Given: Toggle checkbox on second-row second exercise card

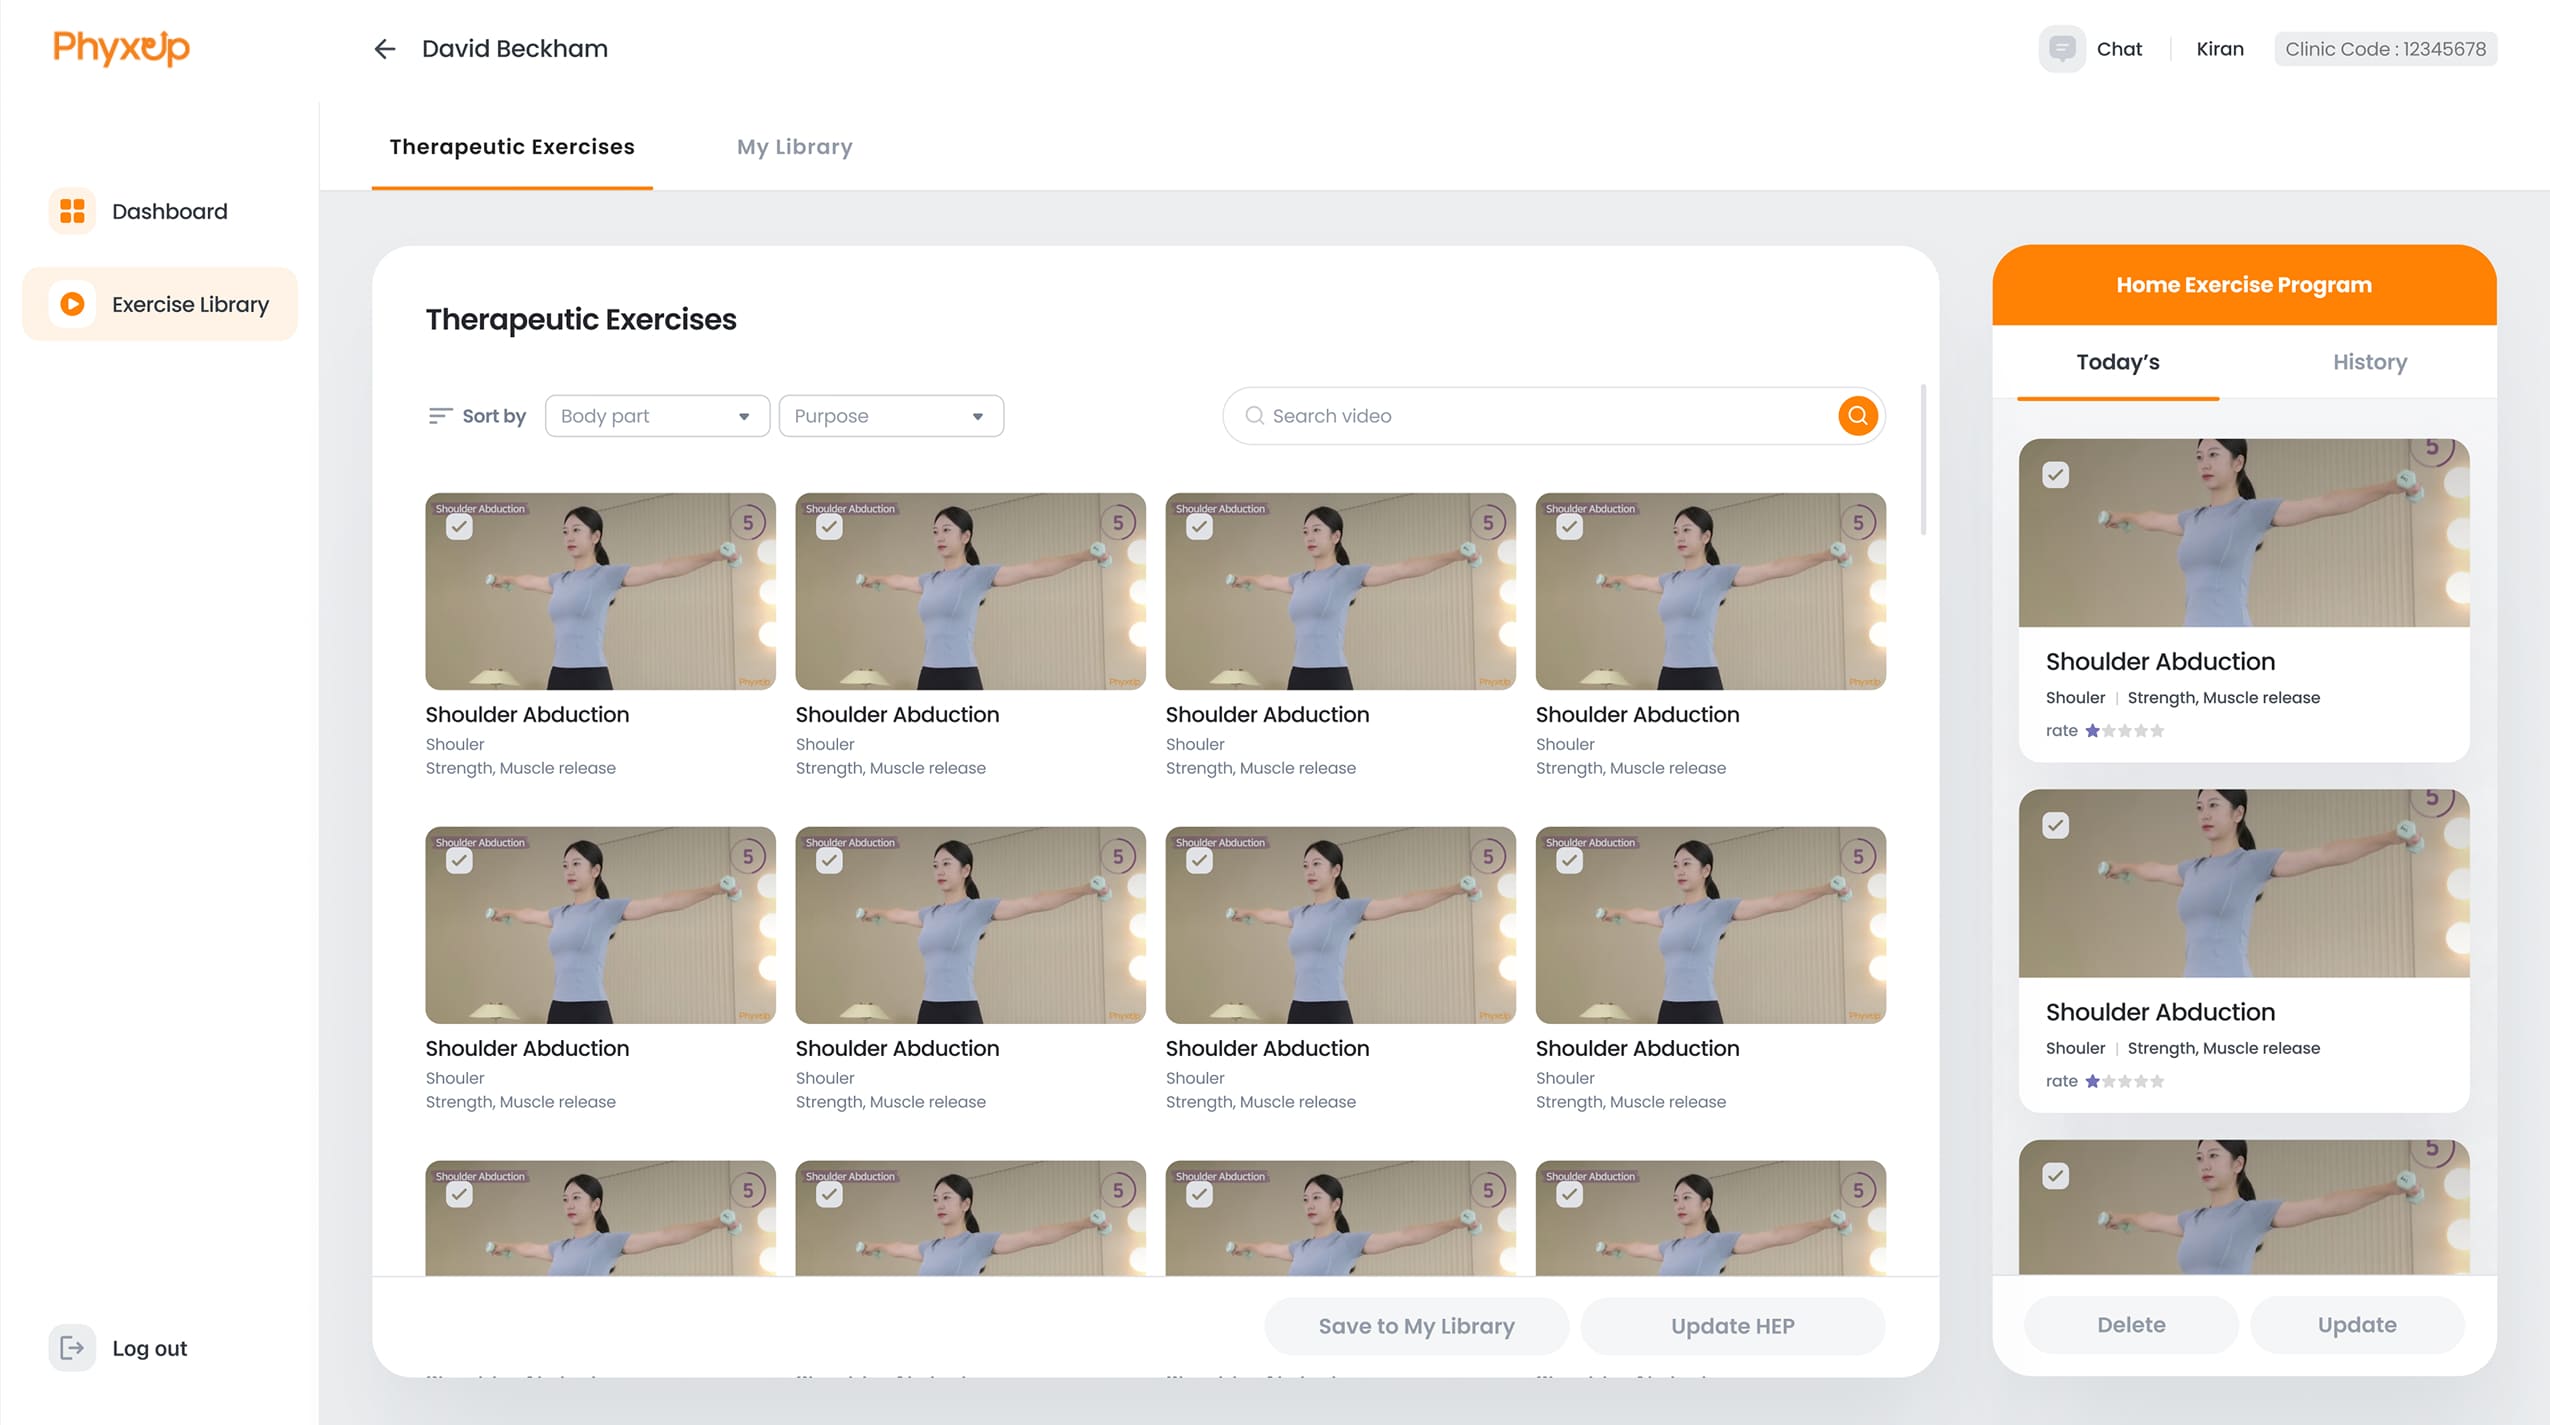Looking at the screenshot, I should coord(829,861).
